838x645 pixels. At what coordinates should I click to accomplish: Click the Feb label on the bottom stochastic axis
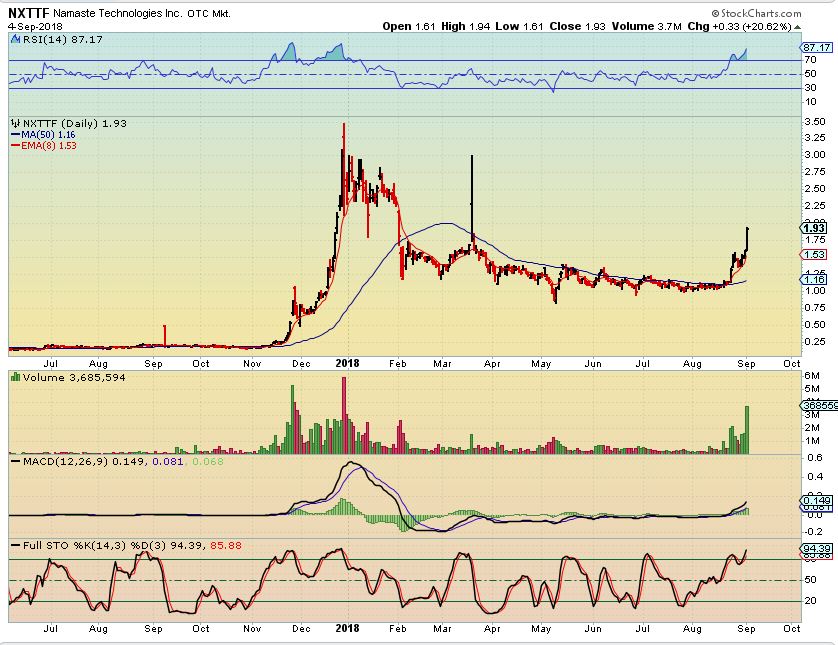[x=397, y=628]
